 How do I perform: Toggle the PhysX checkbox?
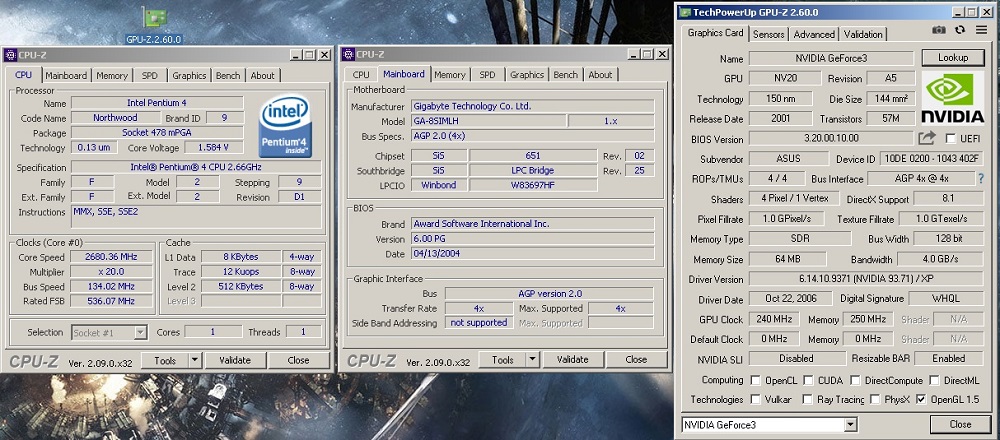[874, 400]
